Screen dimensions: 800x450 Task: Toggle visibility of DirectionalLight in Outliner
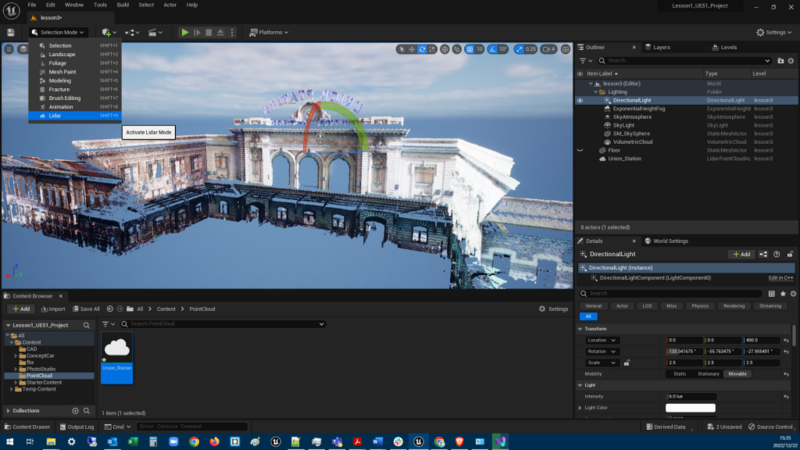pyautogui.click(x=580, y=101)
